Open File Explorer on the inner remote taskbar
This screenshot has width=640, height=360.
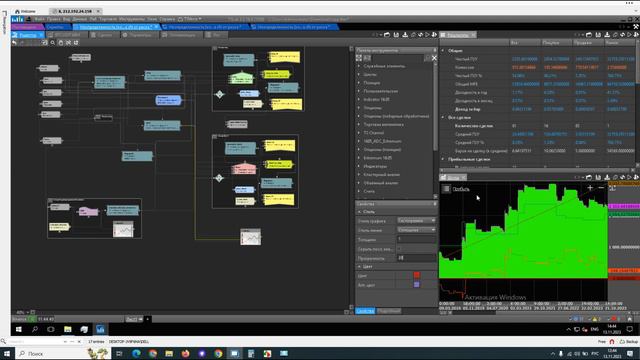pos(68,329)
